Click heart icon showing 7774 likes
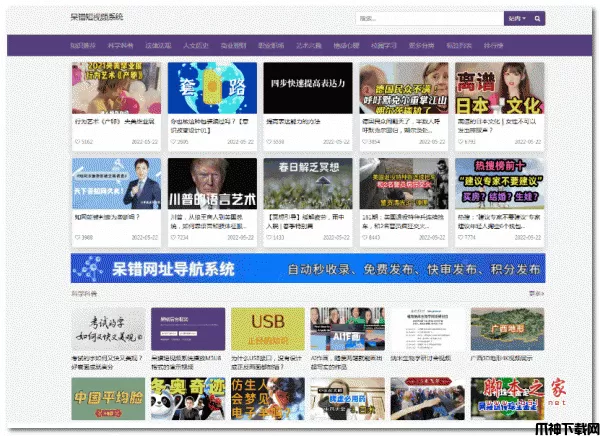The image size is (600, 436). [x=459, y=237]
